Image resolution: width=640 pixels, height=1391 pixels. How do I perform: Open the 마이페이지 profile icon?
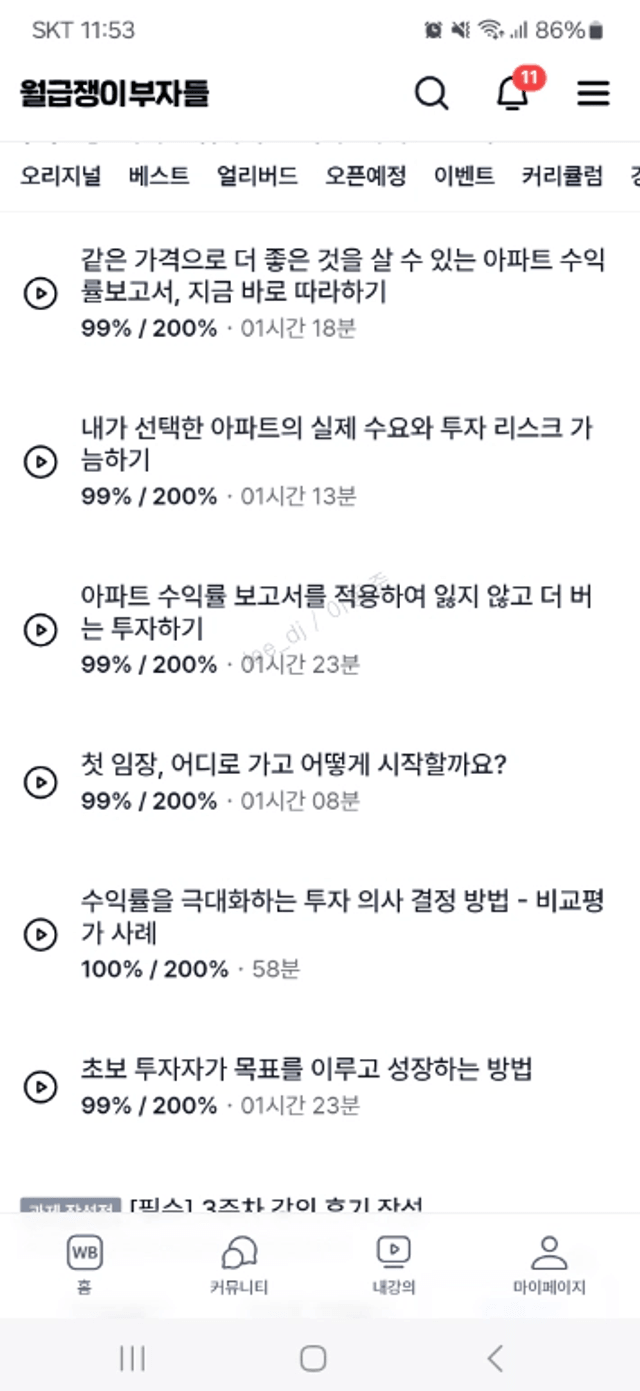point(548,1263)
